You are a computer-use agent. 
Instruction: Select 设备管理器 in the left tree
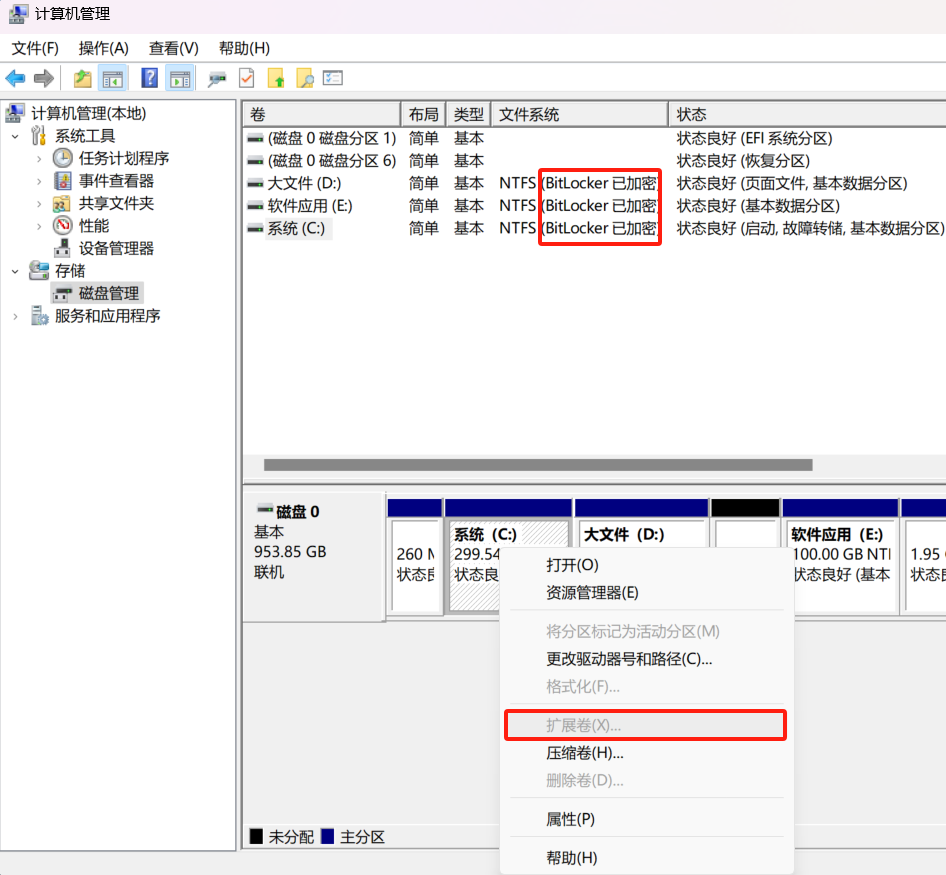[x=116, y=249]
